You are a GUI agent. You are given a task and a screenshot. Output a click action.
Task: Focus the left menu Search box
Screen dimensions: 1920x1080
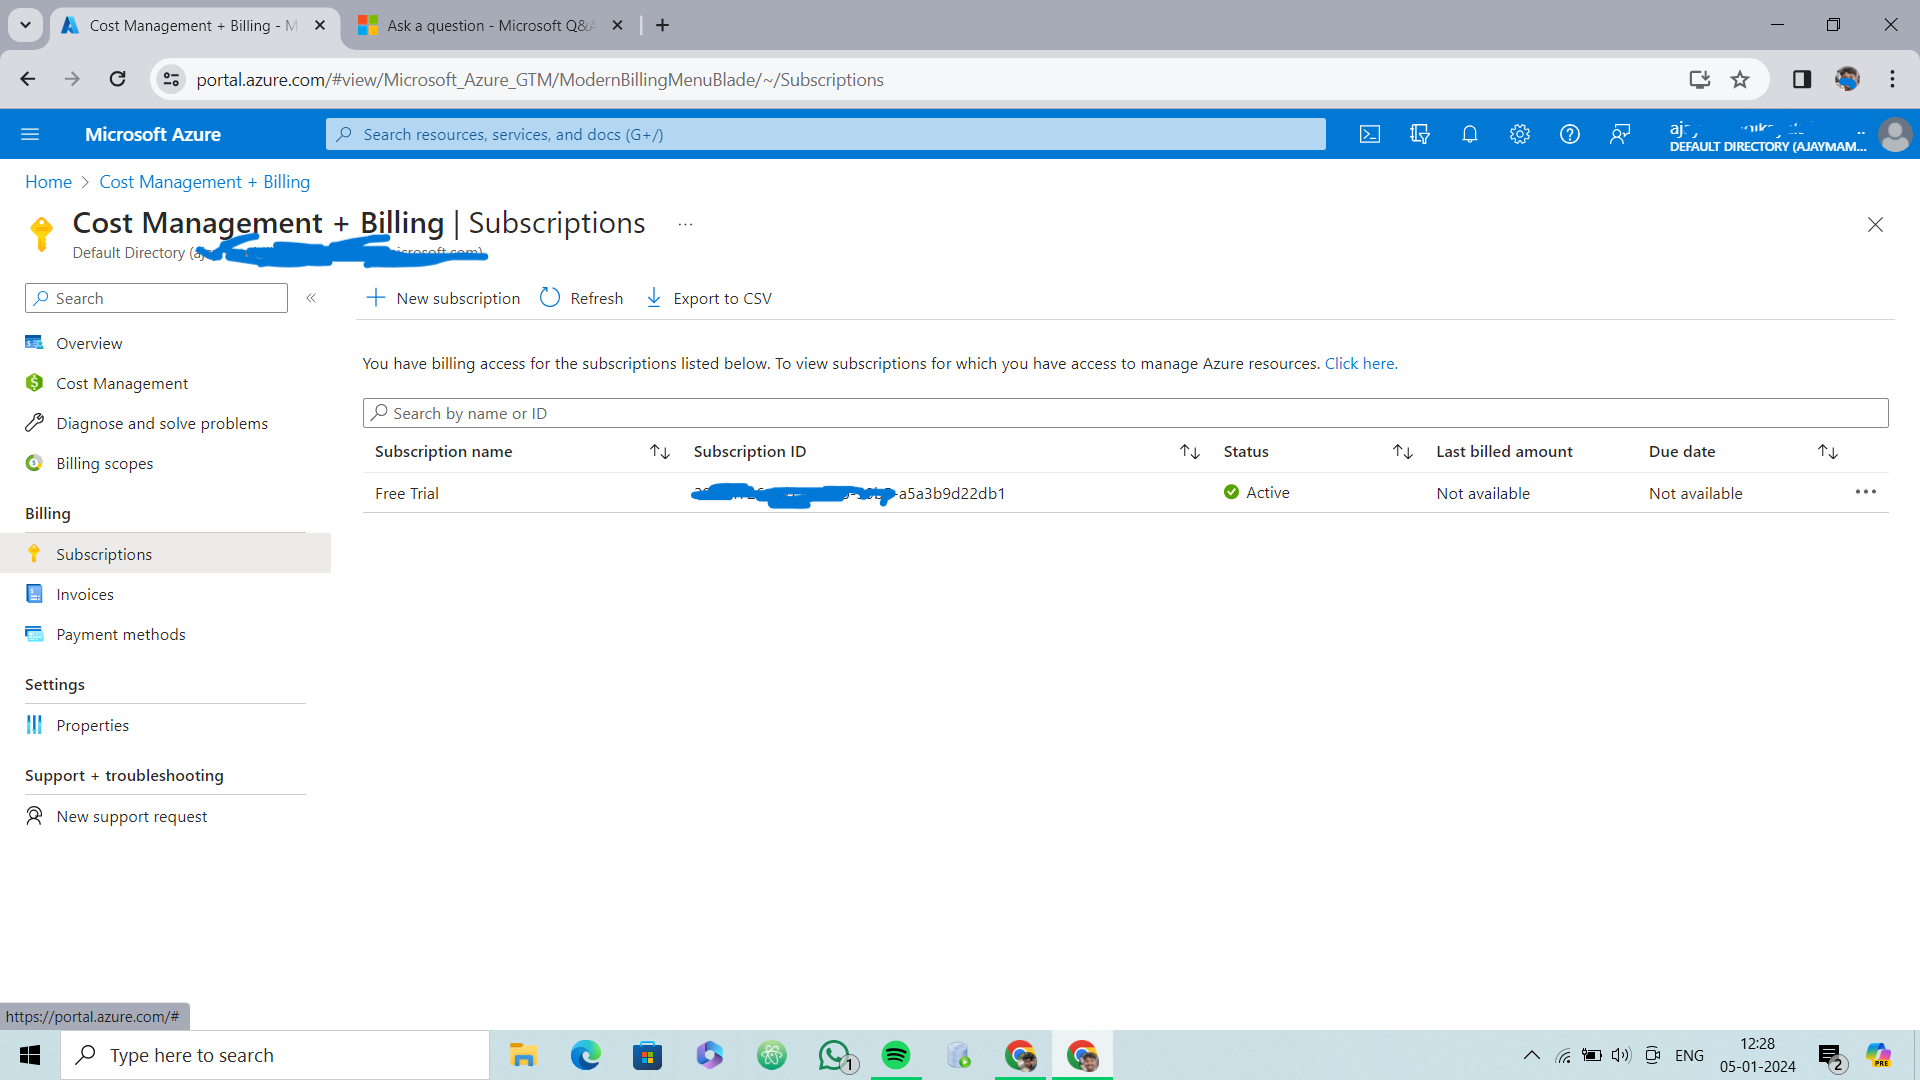(x=156, y=298)
